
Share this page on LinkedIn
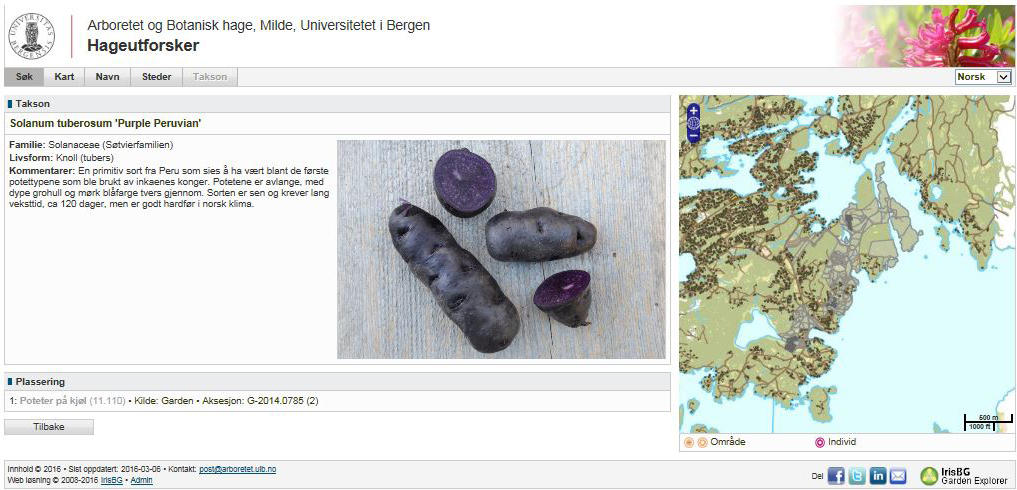[878, 476]
